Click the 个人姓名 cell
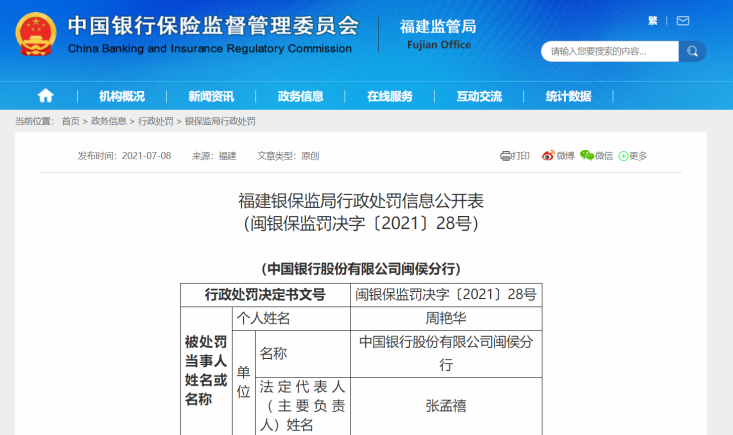733x435 pixels. pos(291,319)
